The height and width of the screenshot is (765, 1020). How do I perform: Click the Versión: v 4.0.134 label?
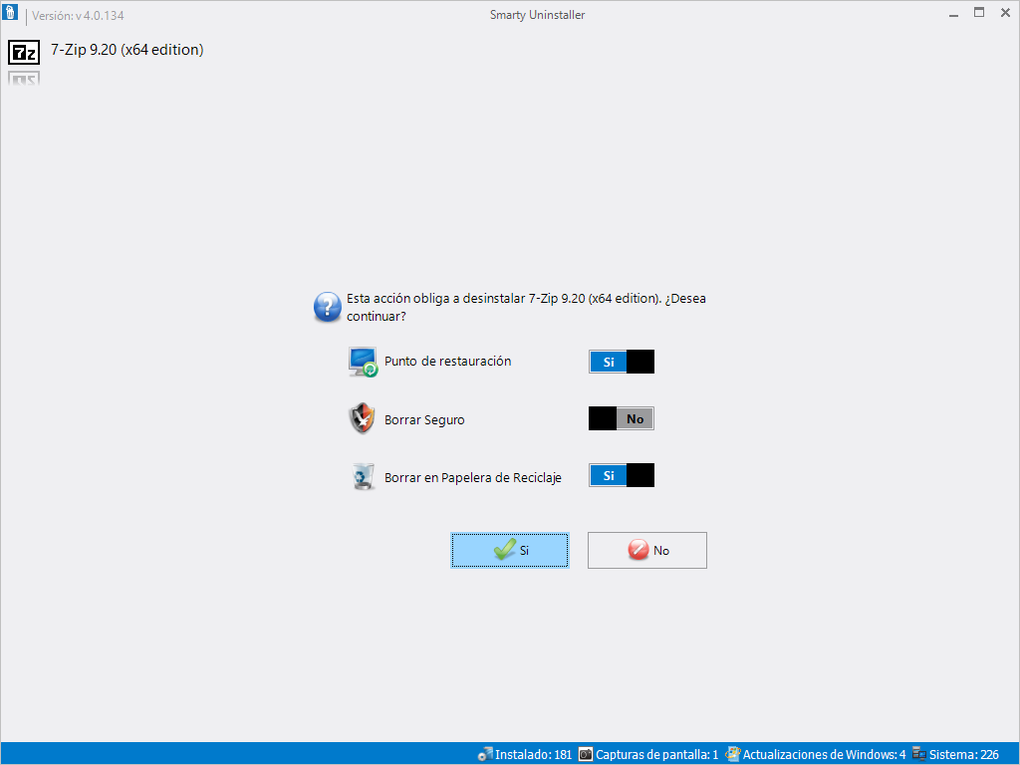point(78,16)
